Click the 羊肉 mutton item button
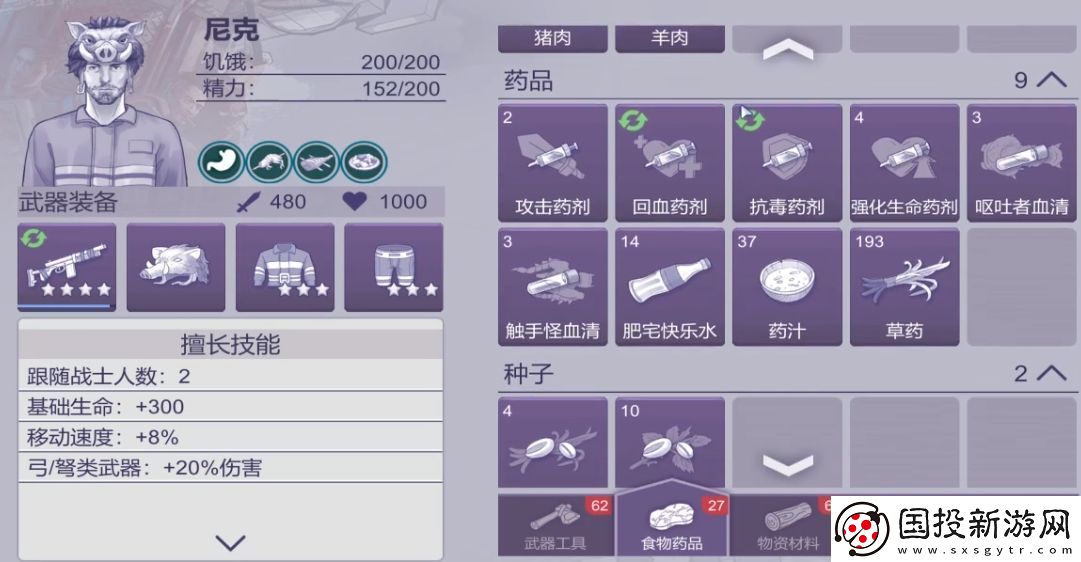This screenshot has height=562, width=1081. point(669,39)
